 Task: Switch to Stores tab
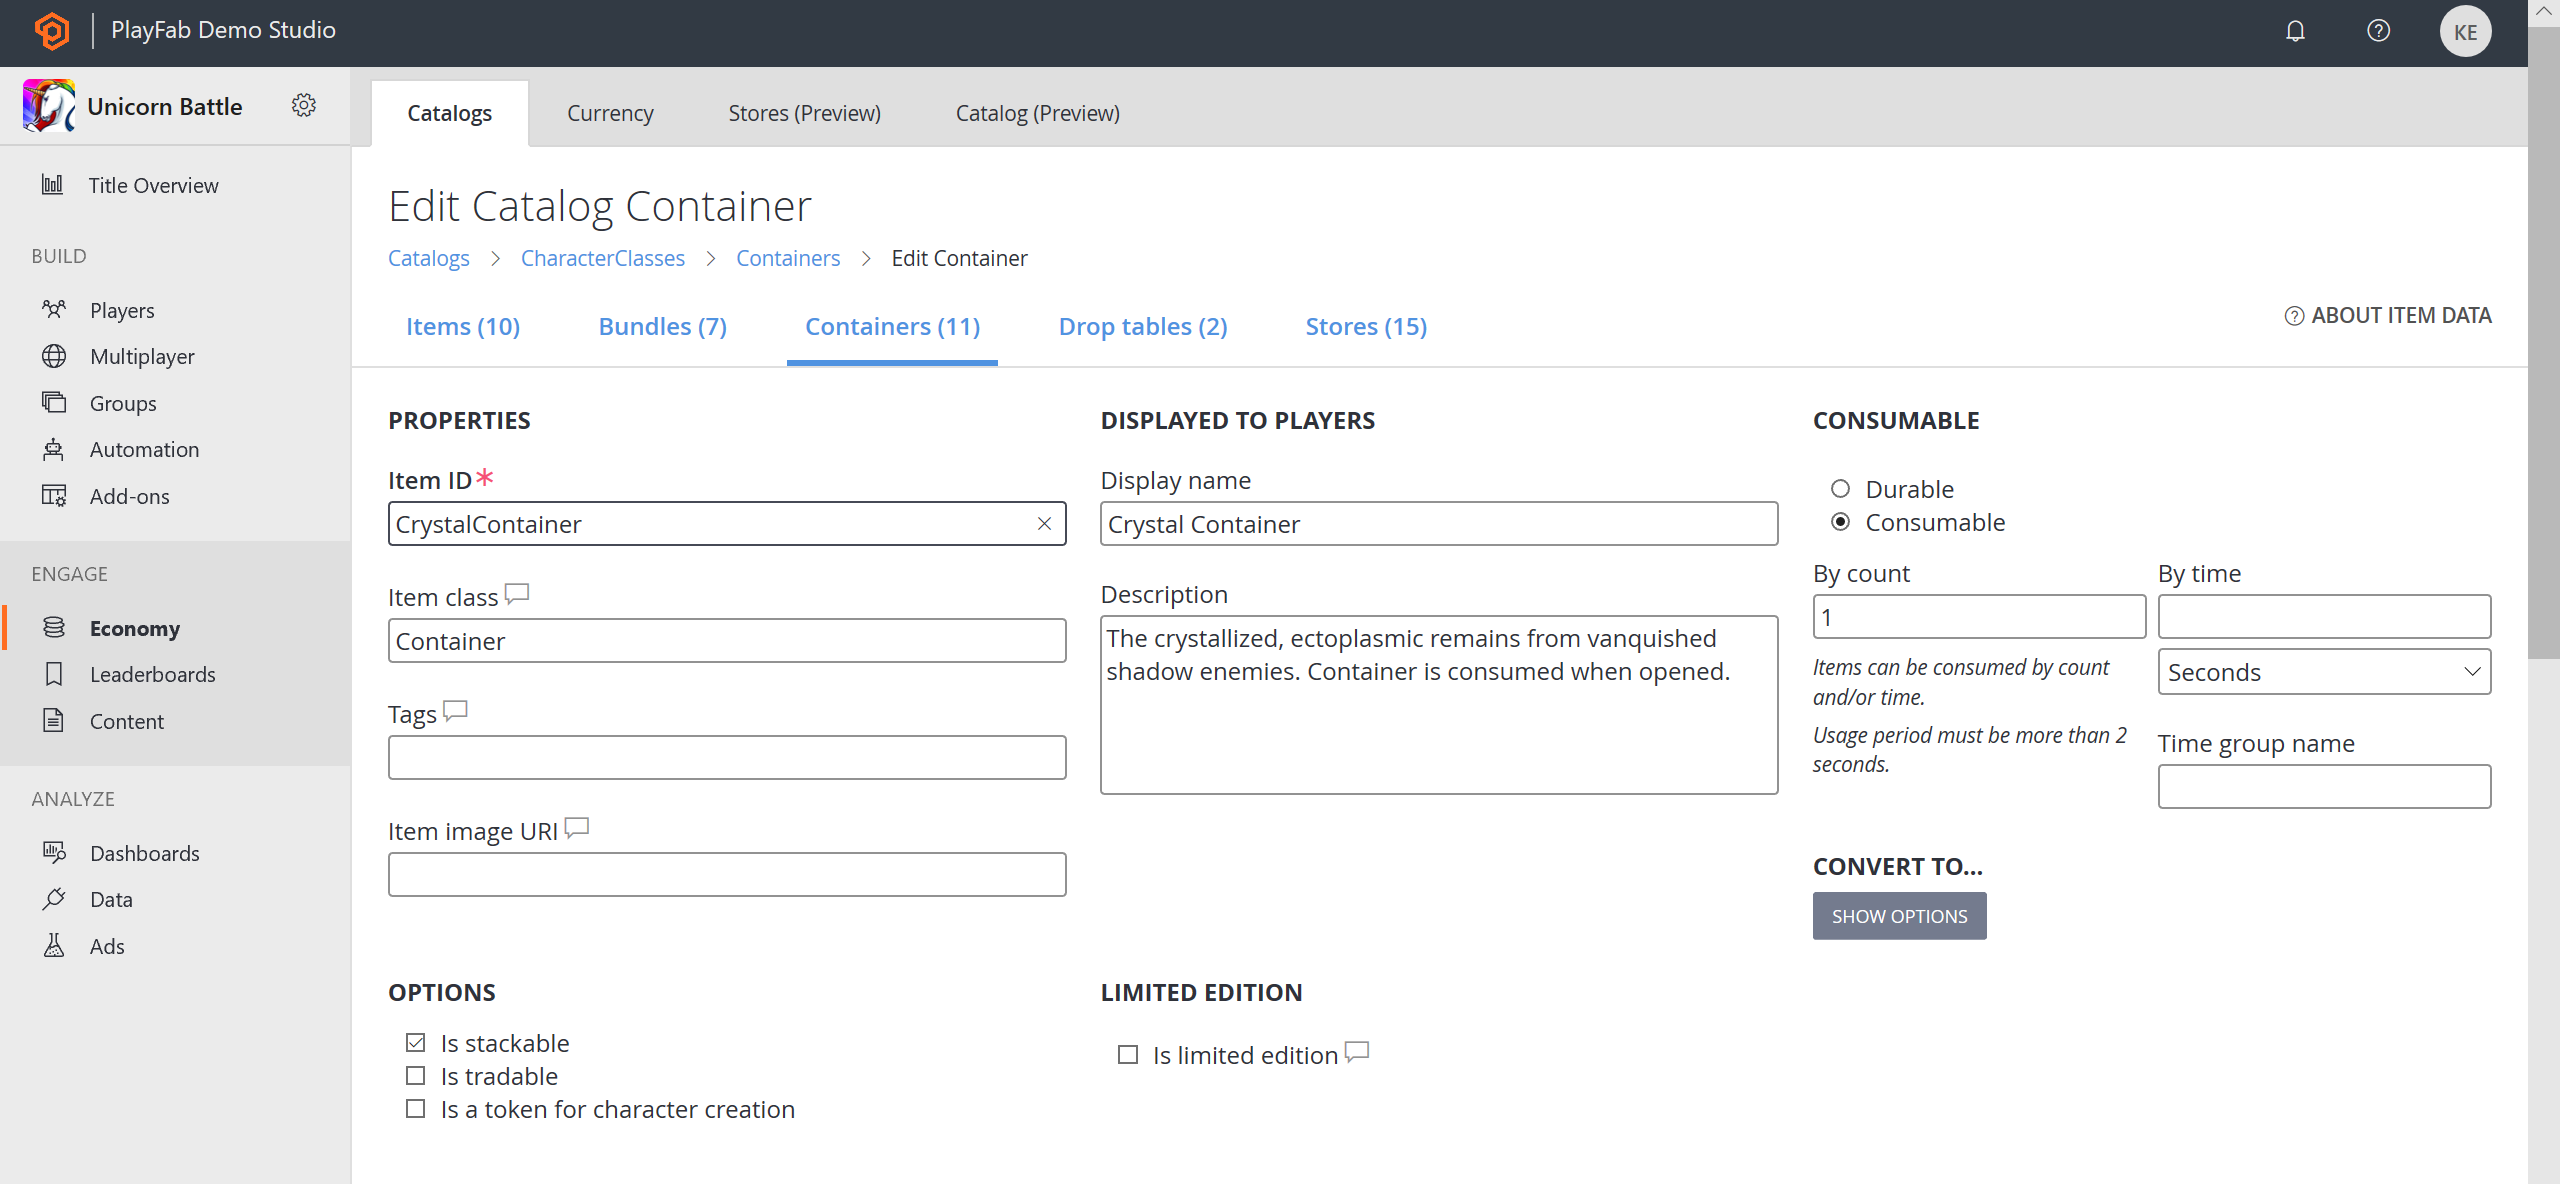point(1368,325)
